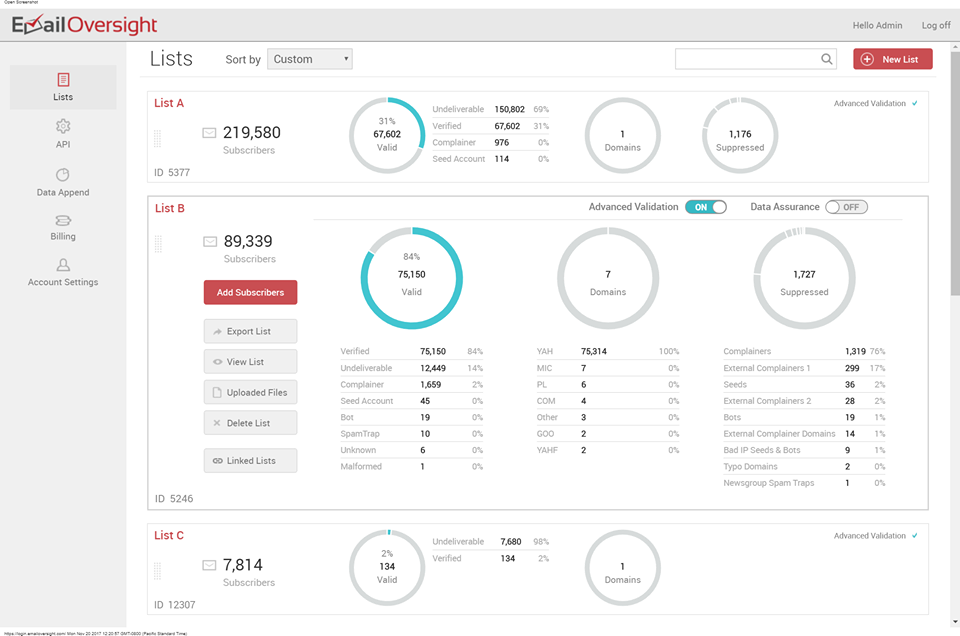Viewport: 960px width, 636px height.
Task: Grab the drag handle of List A
Action: [157, 139]
